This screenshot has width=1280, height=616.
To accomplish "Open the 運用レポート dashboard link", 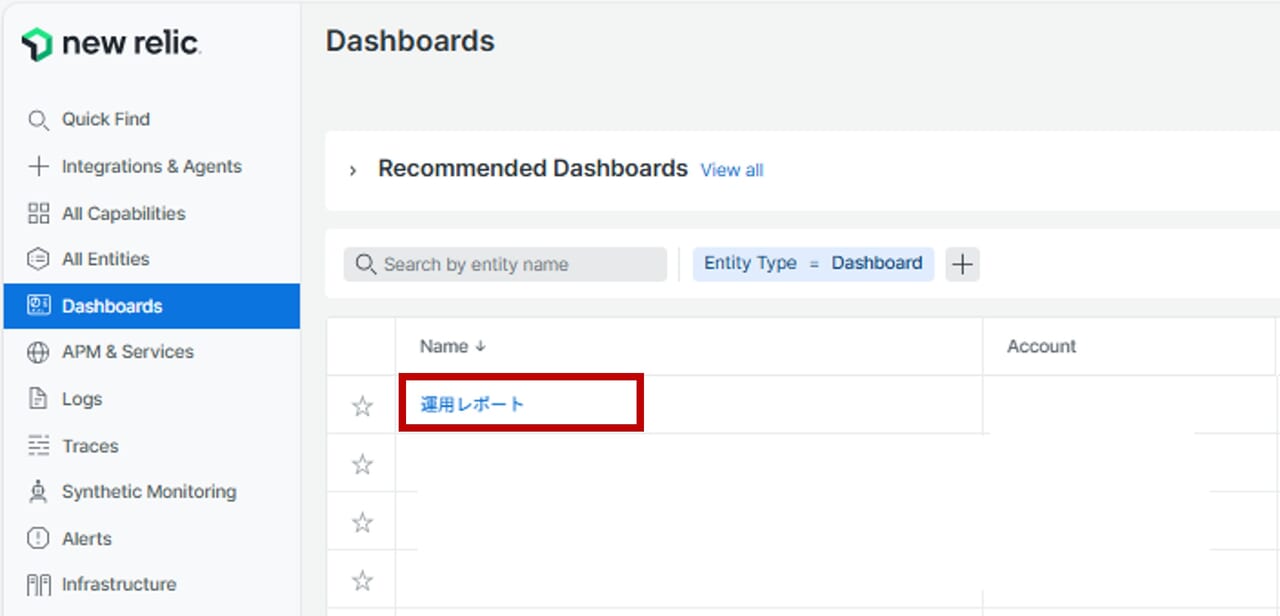I will 472,405.
